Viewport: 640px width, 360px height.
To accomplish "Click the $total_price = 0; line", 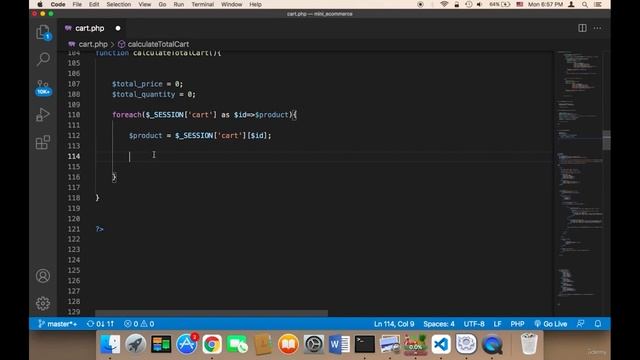I will [x=147, y=84].
